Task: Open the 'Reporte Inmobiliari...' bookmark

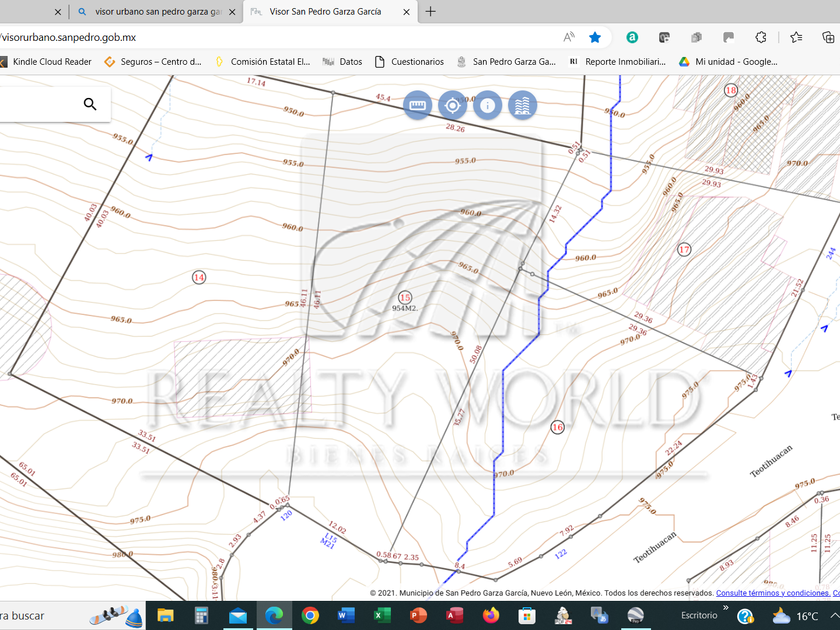Action: pos(617,62)
